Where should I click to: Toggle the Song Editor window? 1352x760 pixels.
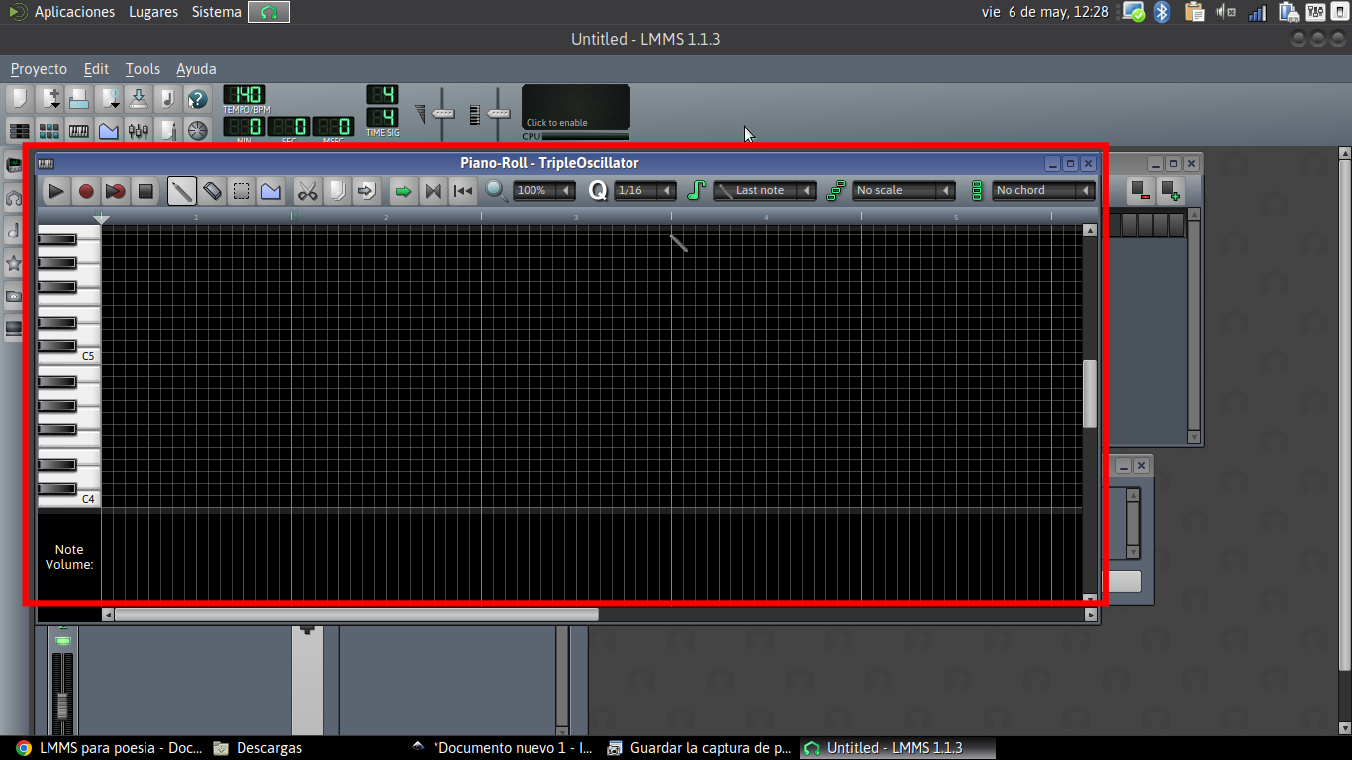point(18,130)
